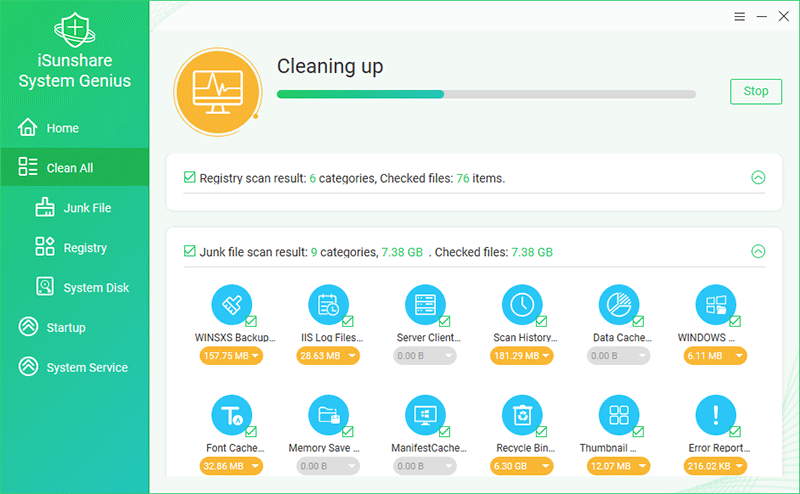
Task: Expand the 6.11 MB dropdown
Action: (715, 356)
